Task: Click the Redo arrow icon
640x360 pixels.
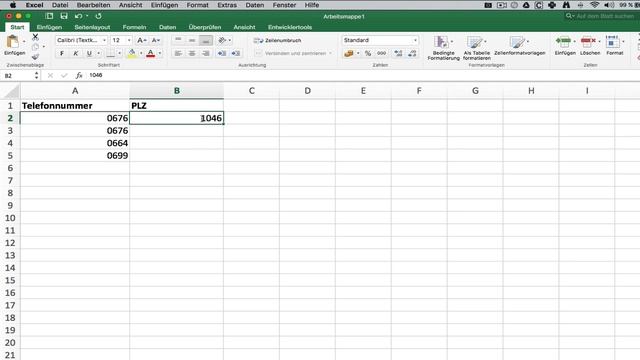Action: 98,16
